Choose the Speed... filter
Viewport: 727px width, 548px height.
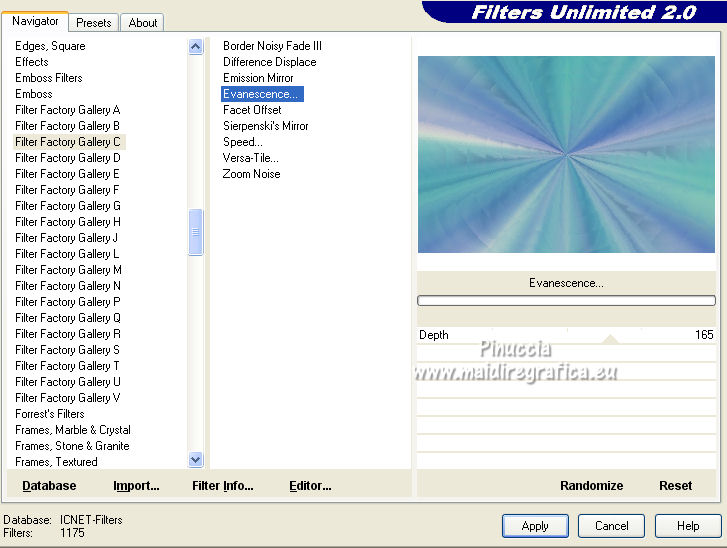coord(242,142)
